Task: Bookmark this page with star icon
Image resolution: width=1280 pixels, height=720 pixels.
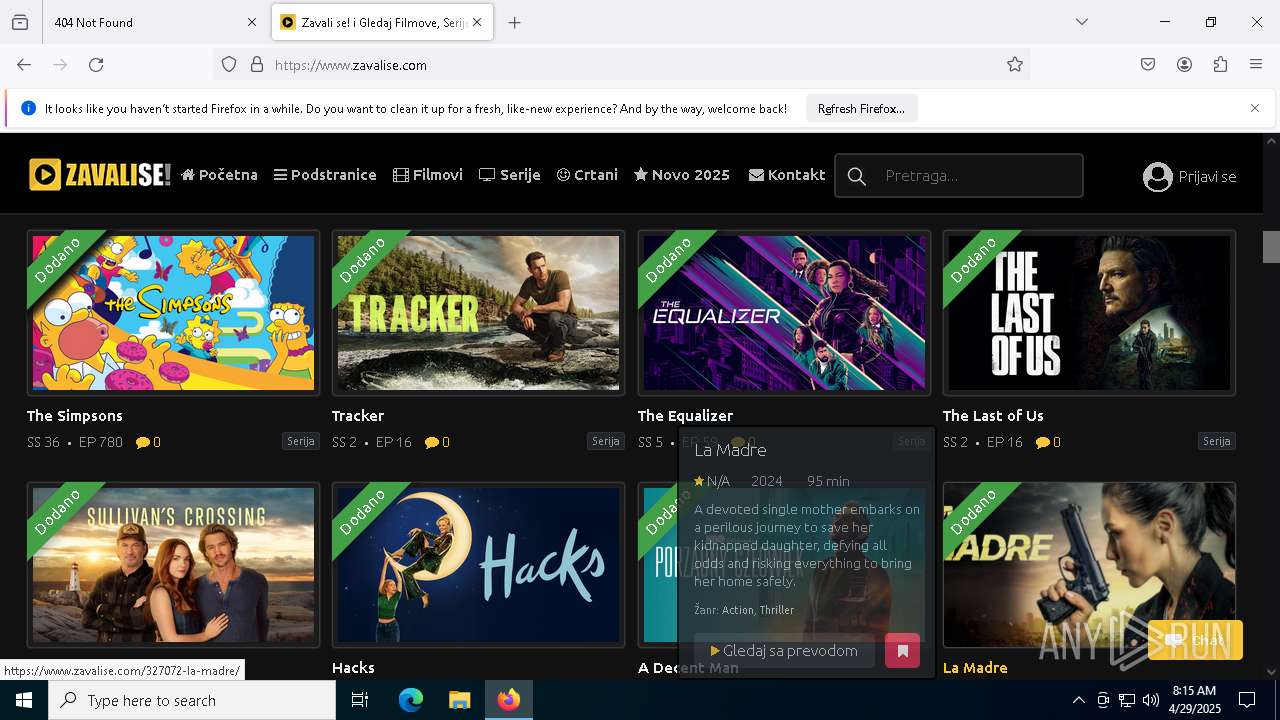Action: [1015, 65]
